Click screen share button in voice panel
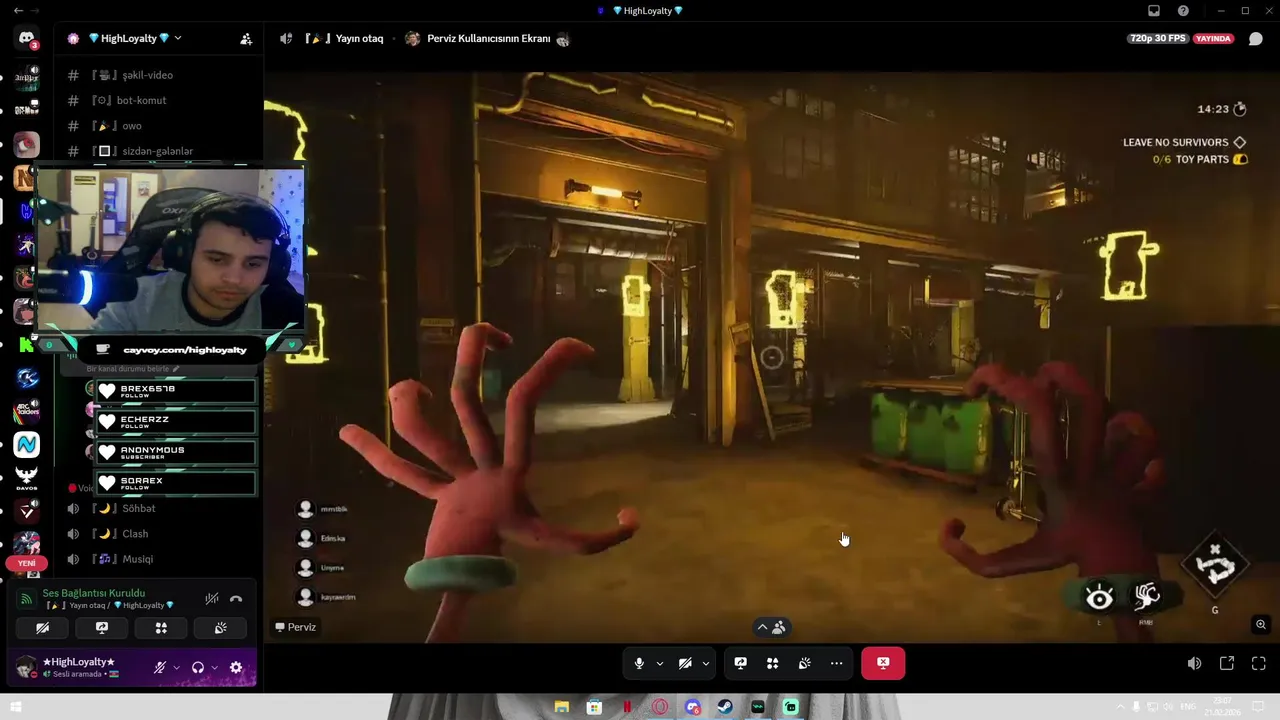 tap(102, 628)
